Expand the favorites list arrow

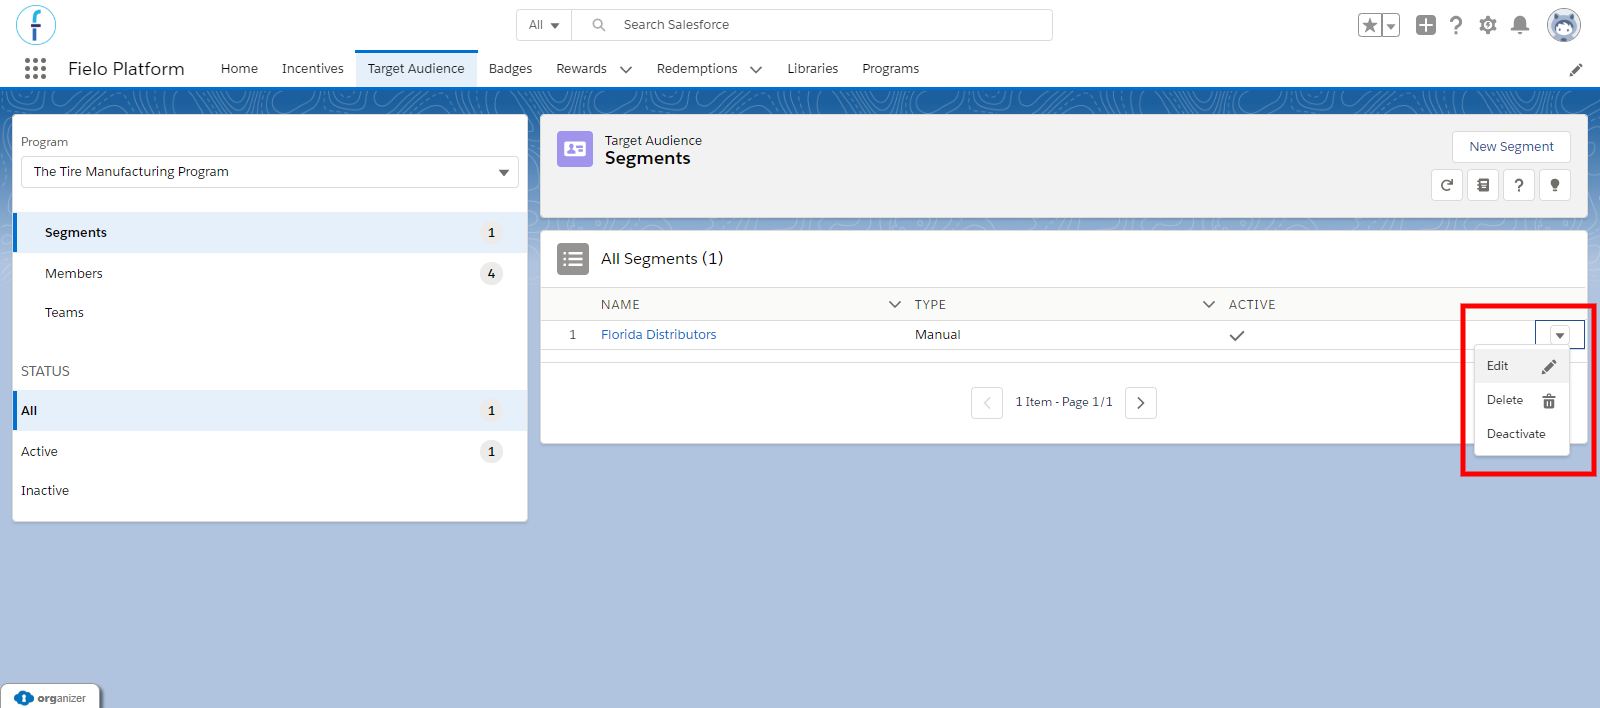click(x=1390, y=25)
